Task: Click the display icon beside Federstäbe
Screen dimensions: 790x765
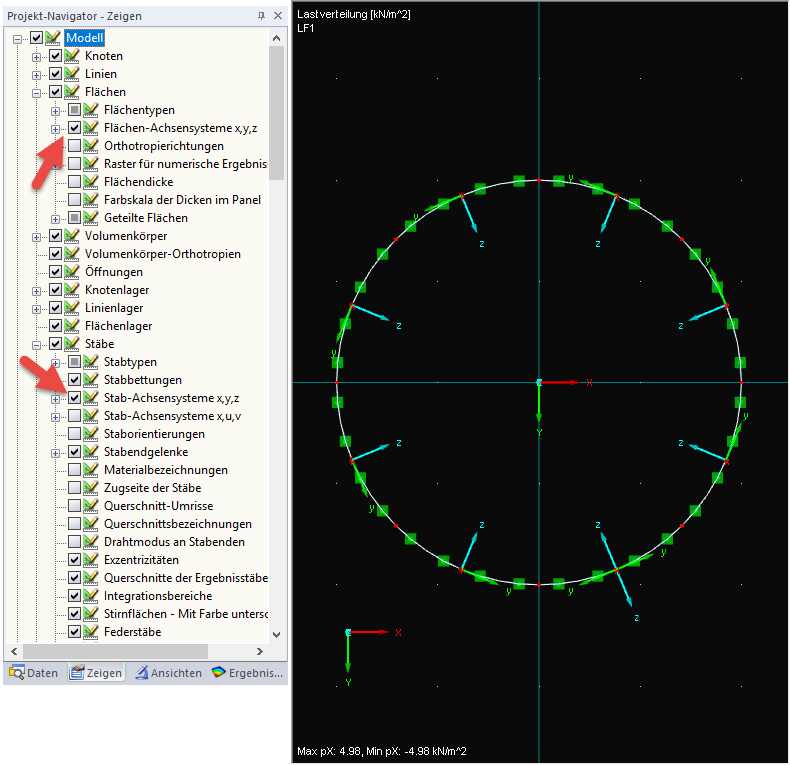Action: (91, 631)
